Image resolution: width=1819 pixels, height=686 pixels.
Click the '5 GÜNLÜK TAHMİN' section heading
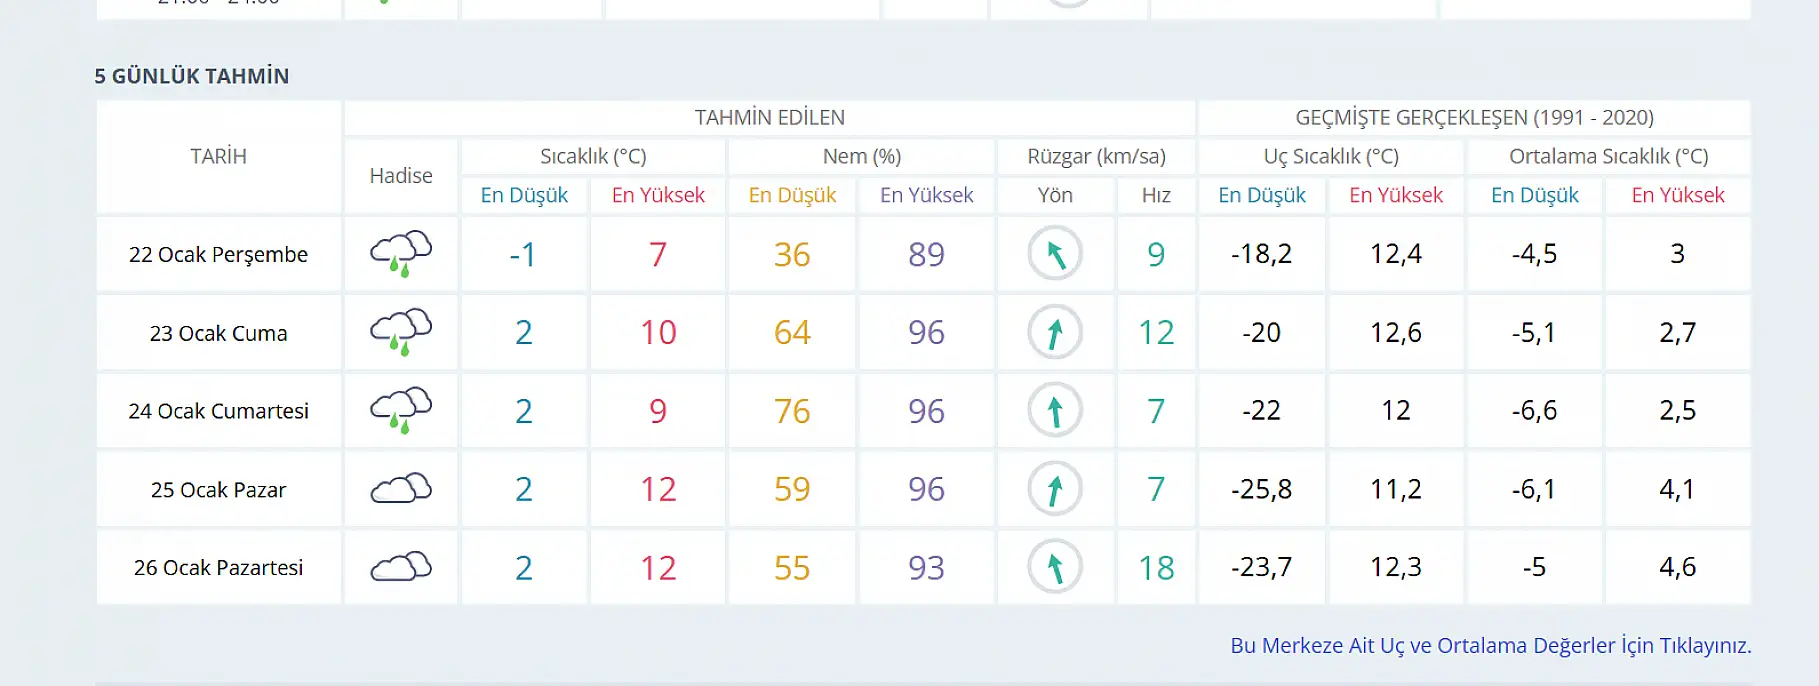192,77
